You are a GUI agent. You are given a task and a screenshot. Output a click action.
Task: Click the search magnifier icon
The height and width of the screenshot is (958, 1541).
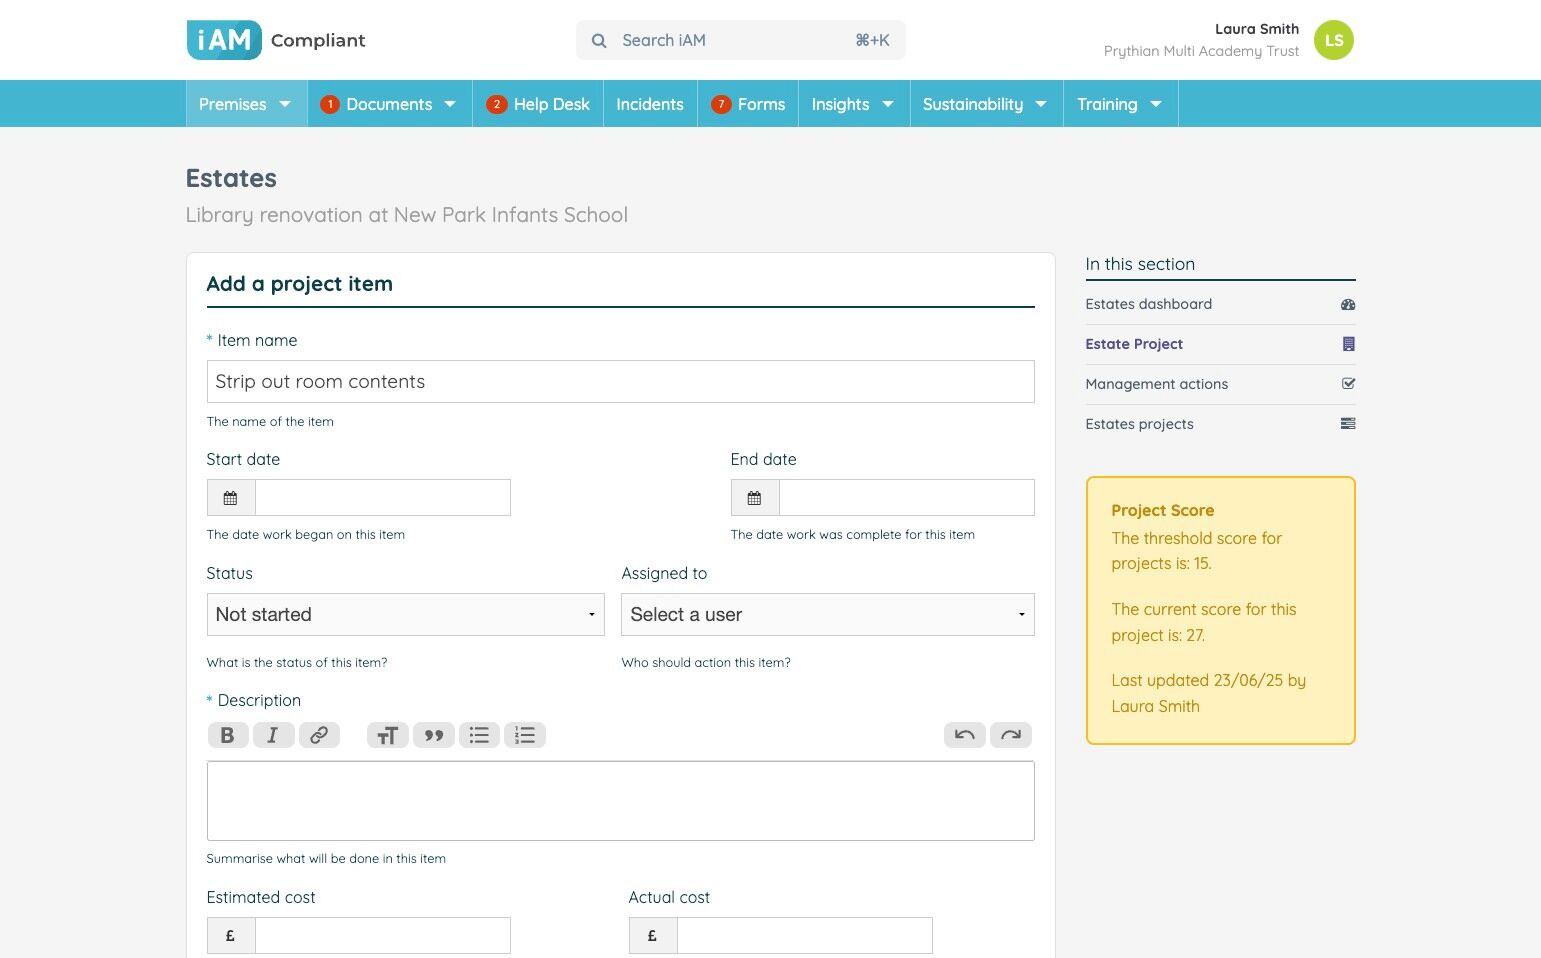(599, 41)
